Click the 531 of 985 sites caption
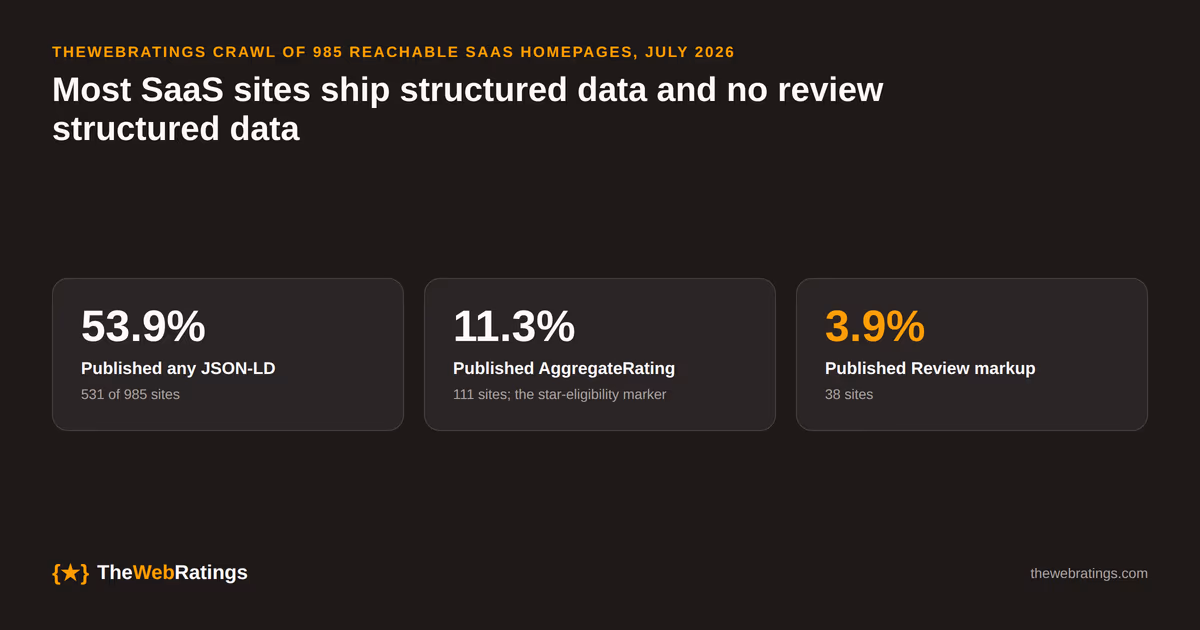 (130, 394)
